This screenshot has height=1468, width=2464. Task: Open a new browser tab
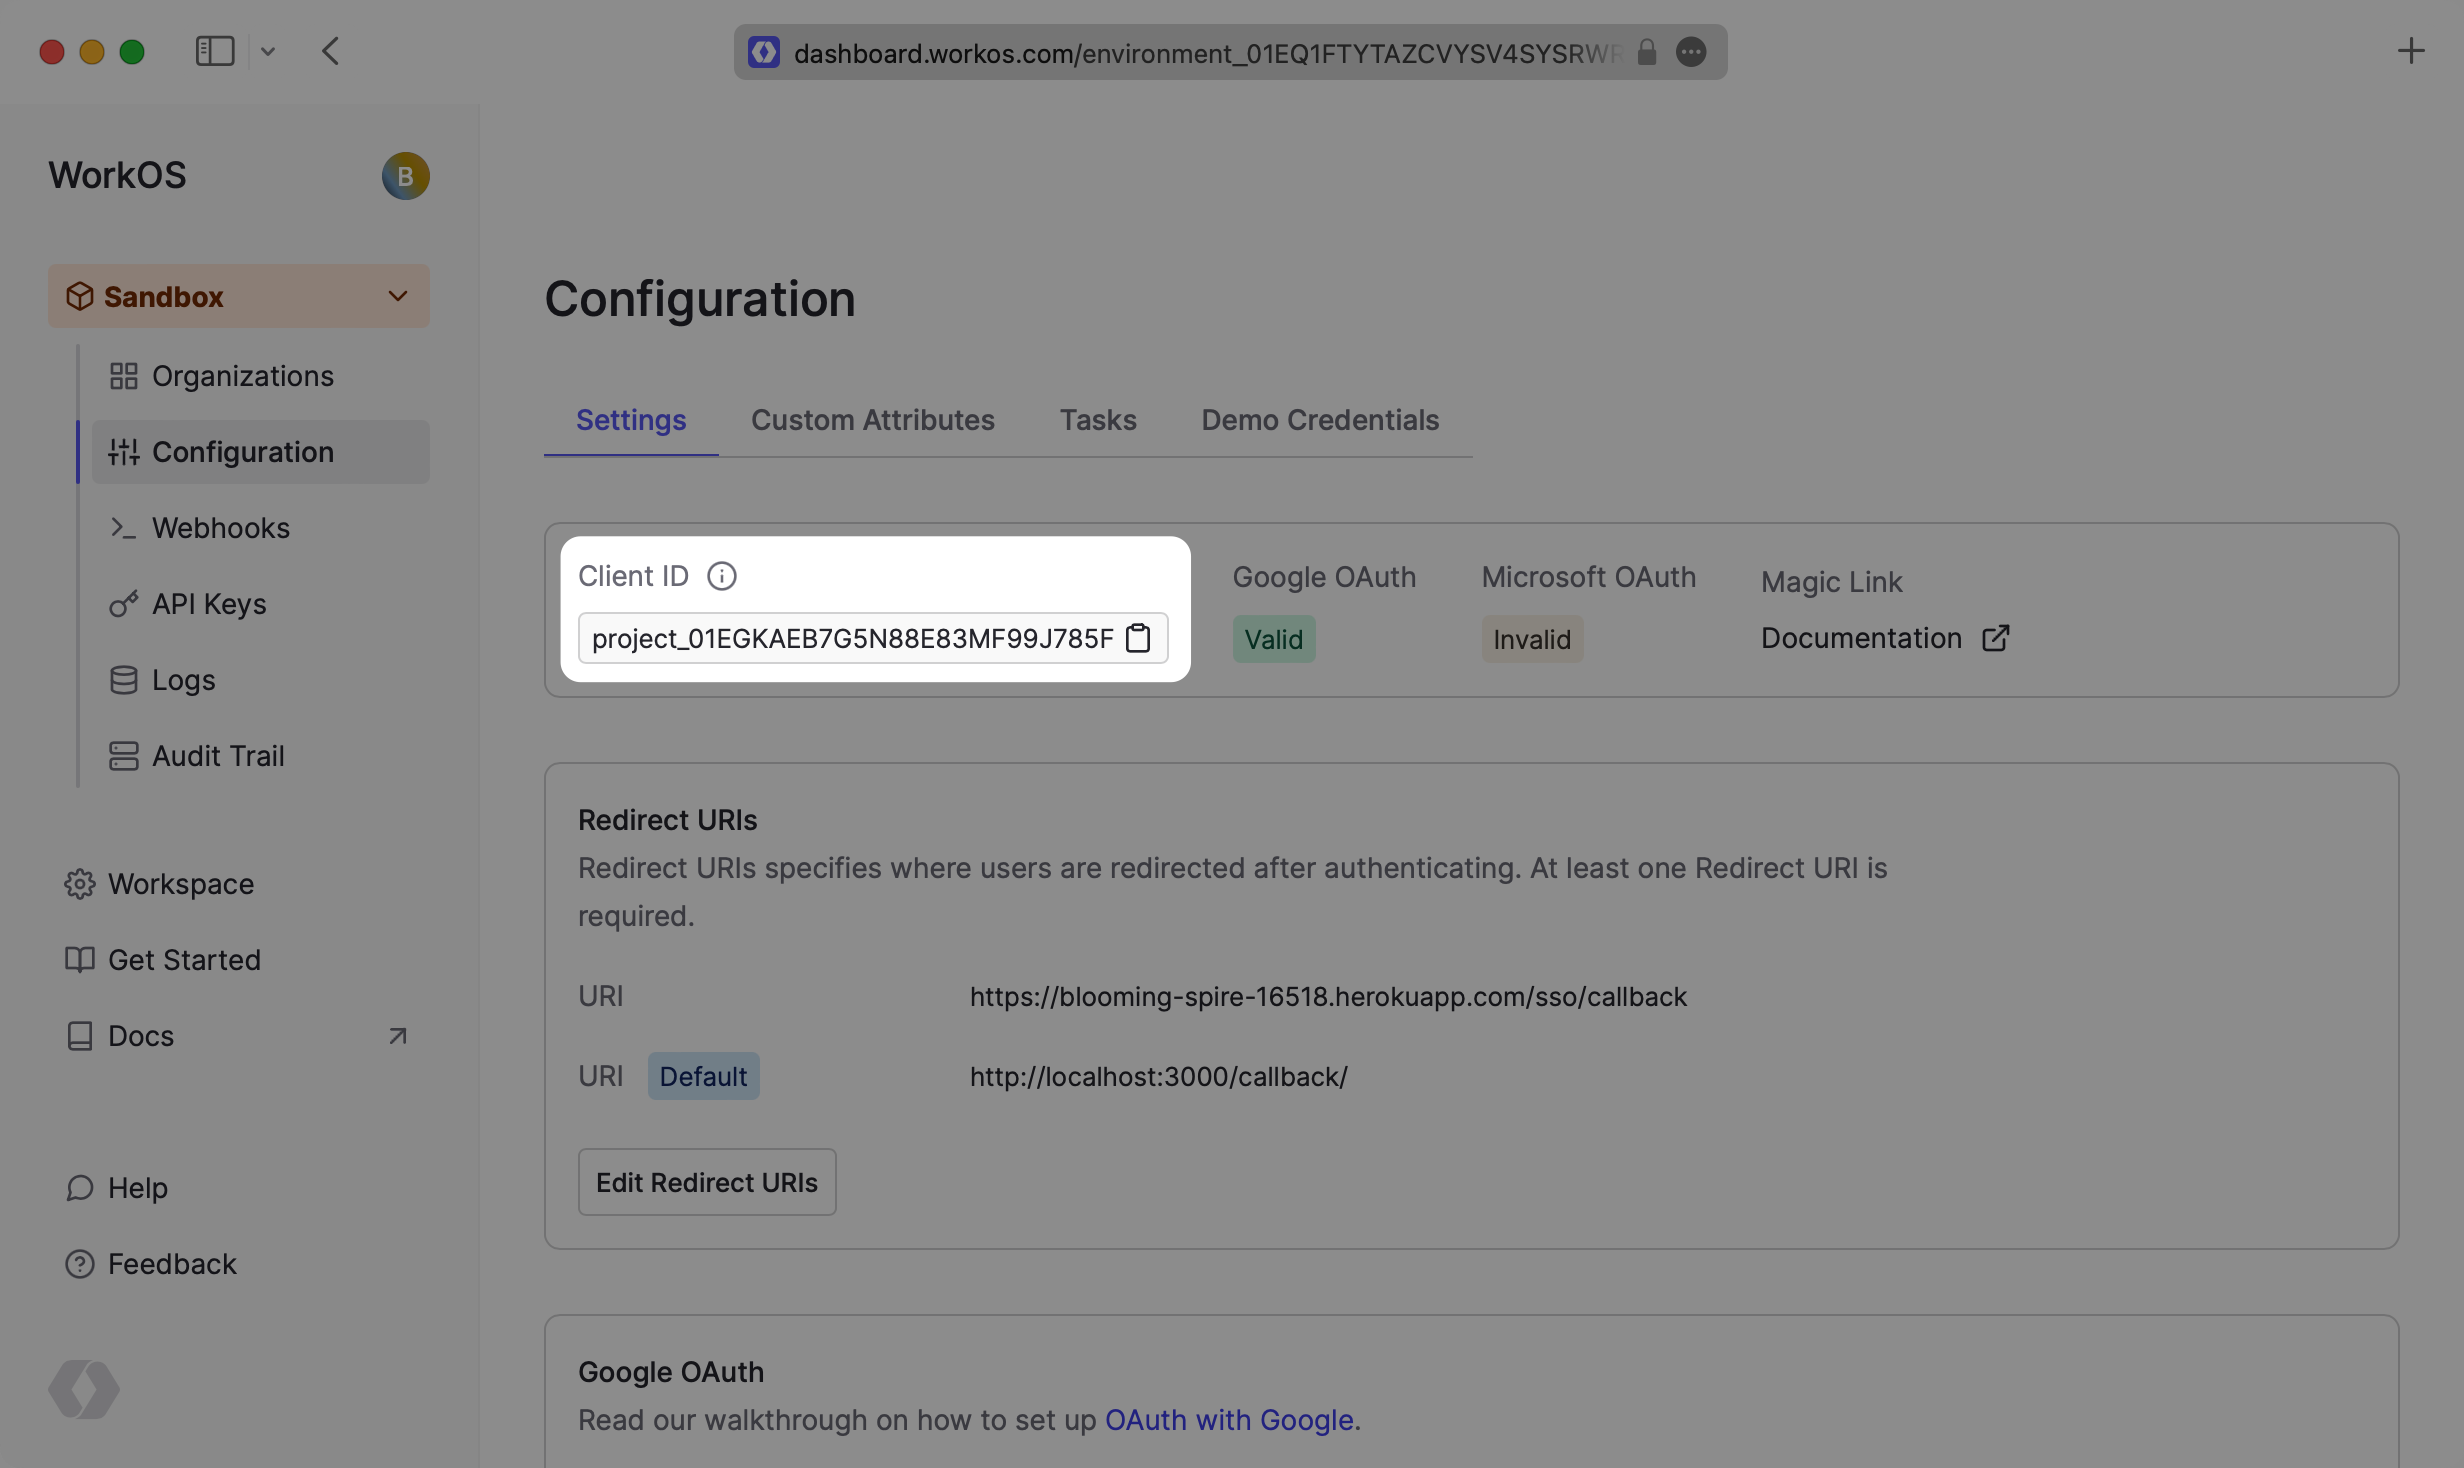click(2411, 51)
